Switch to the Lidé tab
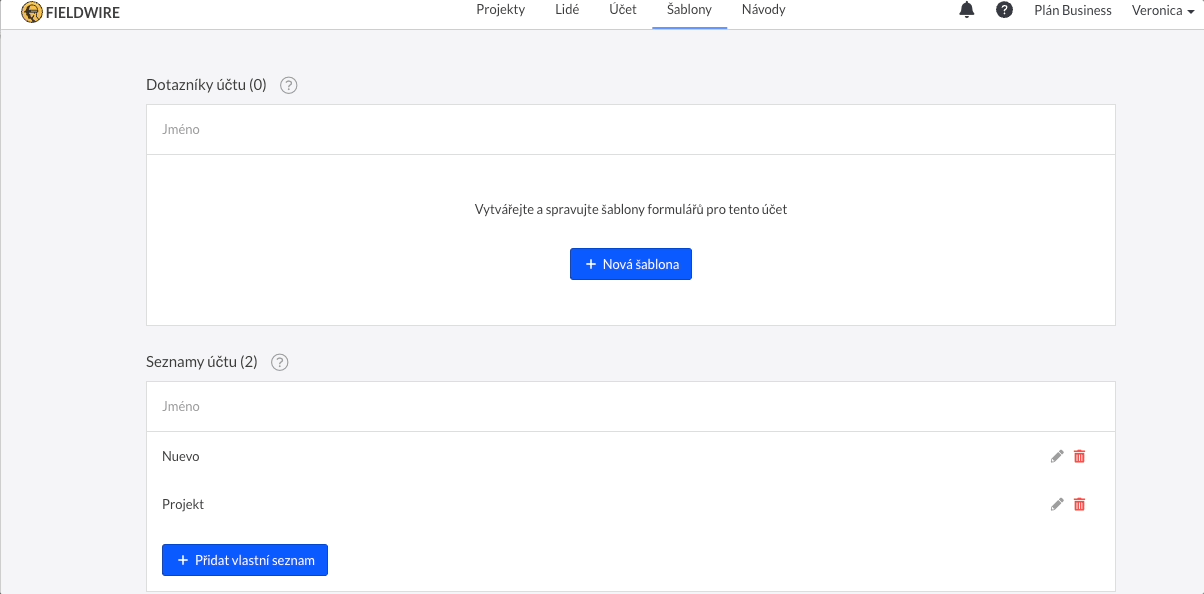1204x594 pixels. click(566, 10)
